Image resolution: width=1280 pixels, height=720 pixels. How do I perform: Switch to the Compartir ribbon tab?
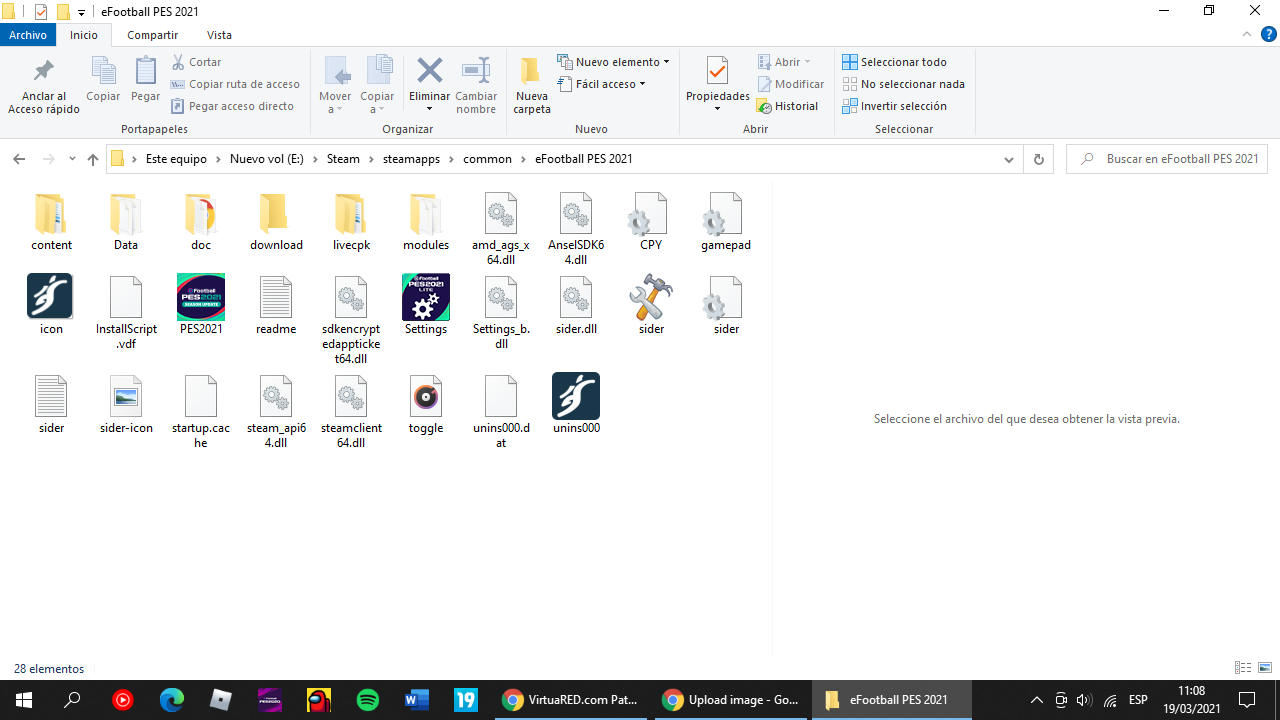pos(153,35)
